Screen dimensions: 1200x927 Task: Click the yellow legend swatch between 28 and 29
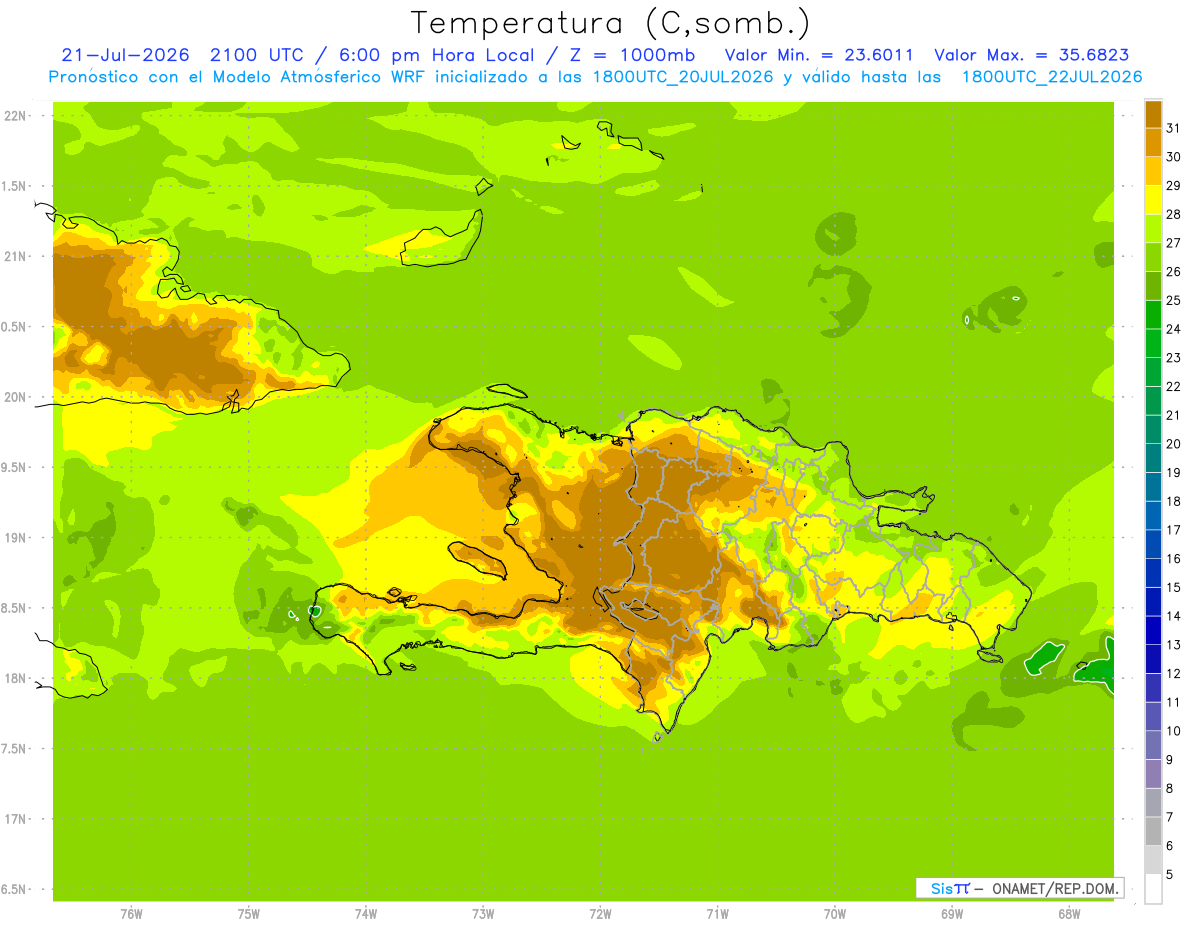(1153, 200)
